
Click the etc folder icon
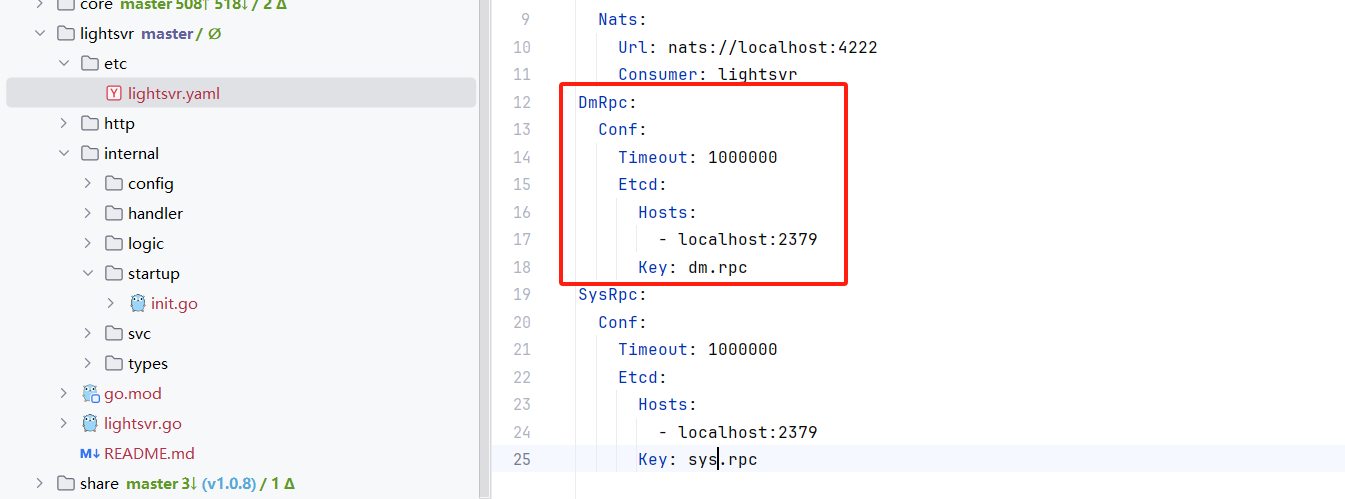(90, 64)
